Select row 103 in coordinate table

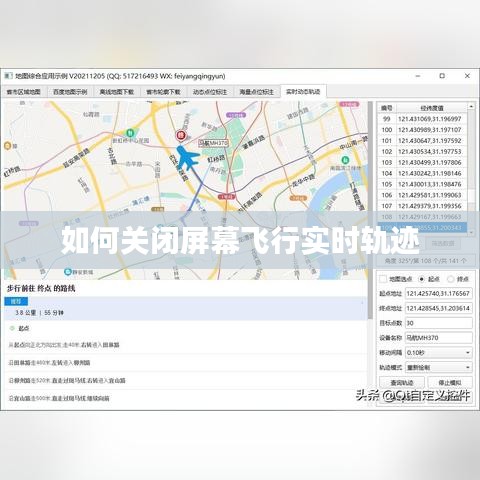tap(422, 162)
